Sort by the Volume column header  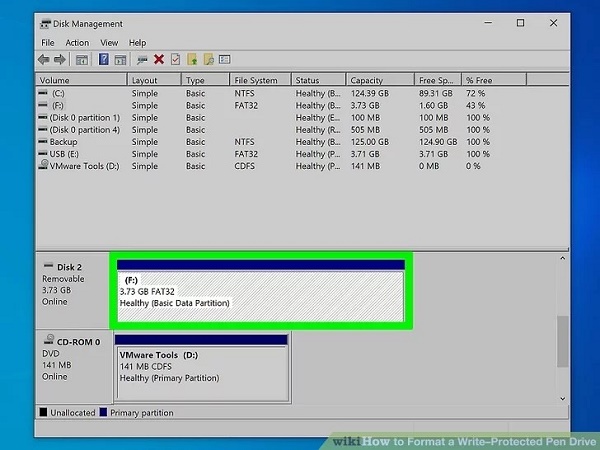pos(82,80)
